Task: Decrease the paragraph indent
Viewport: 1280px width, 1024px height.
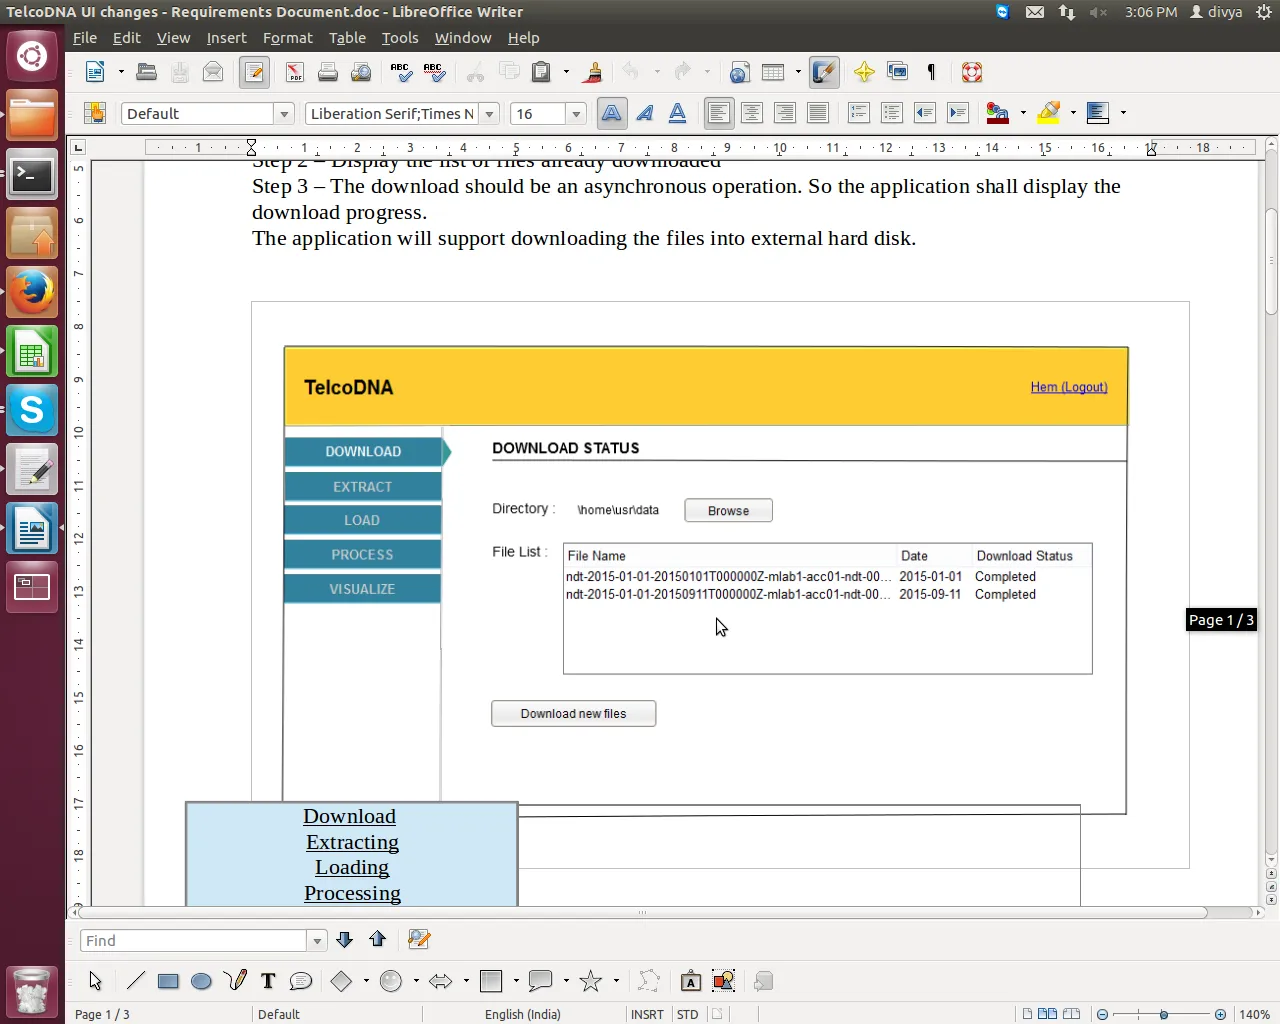Action: point(924,113)
